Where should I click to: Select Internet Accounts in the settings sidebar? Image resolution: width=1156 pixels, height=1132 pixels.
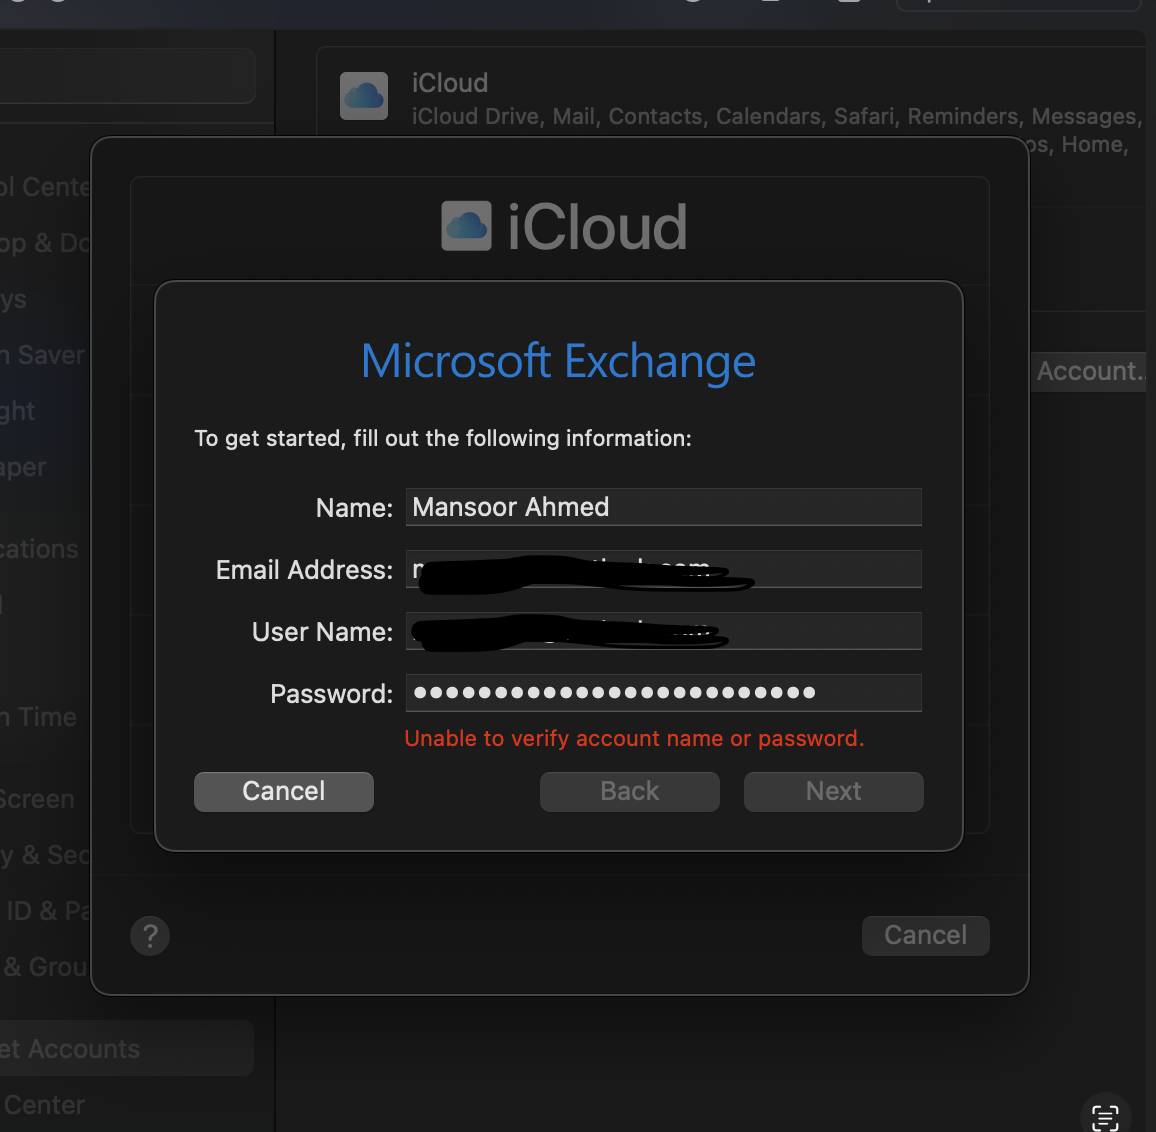pyautogui.click(x=125, y=1049)
